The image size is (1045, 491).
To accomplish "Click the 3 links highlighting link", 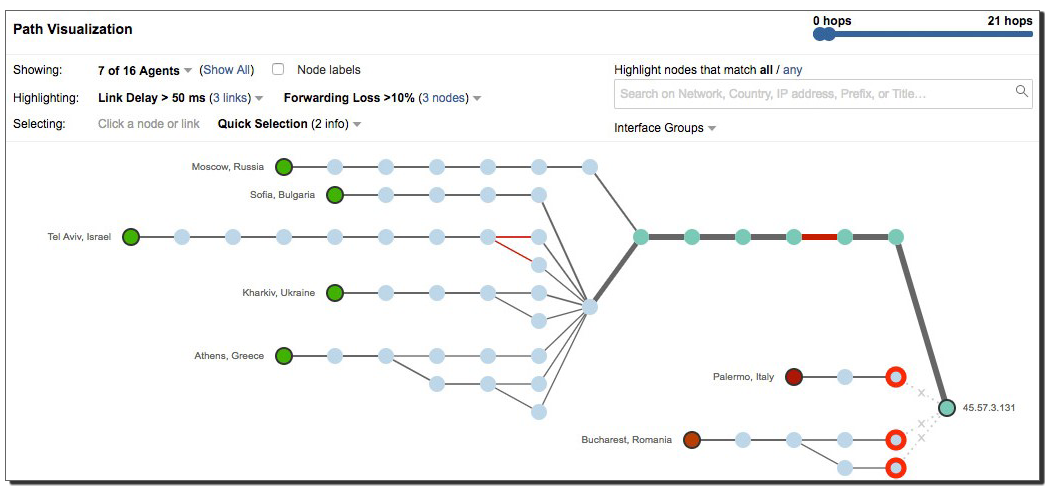I will (231, 98).
